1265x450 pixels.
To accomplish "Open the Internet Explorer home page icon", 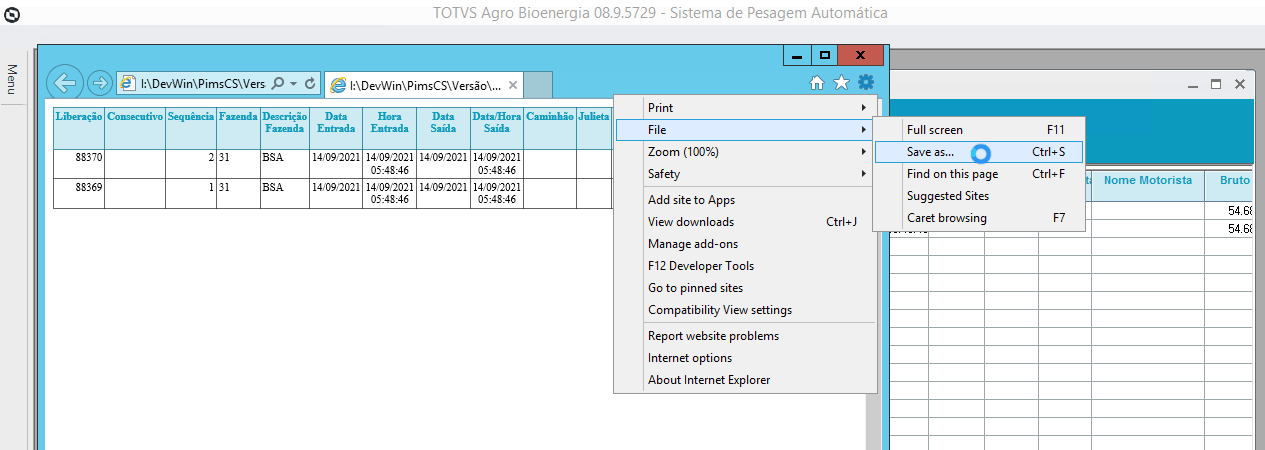I will (x=817, y=83).
